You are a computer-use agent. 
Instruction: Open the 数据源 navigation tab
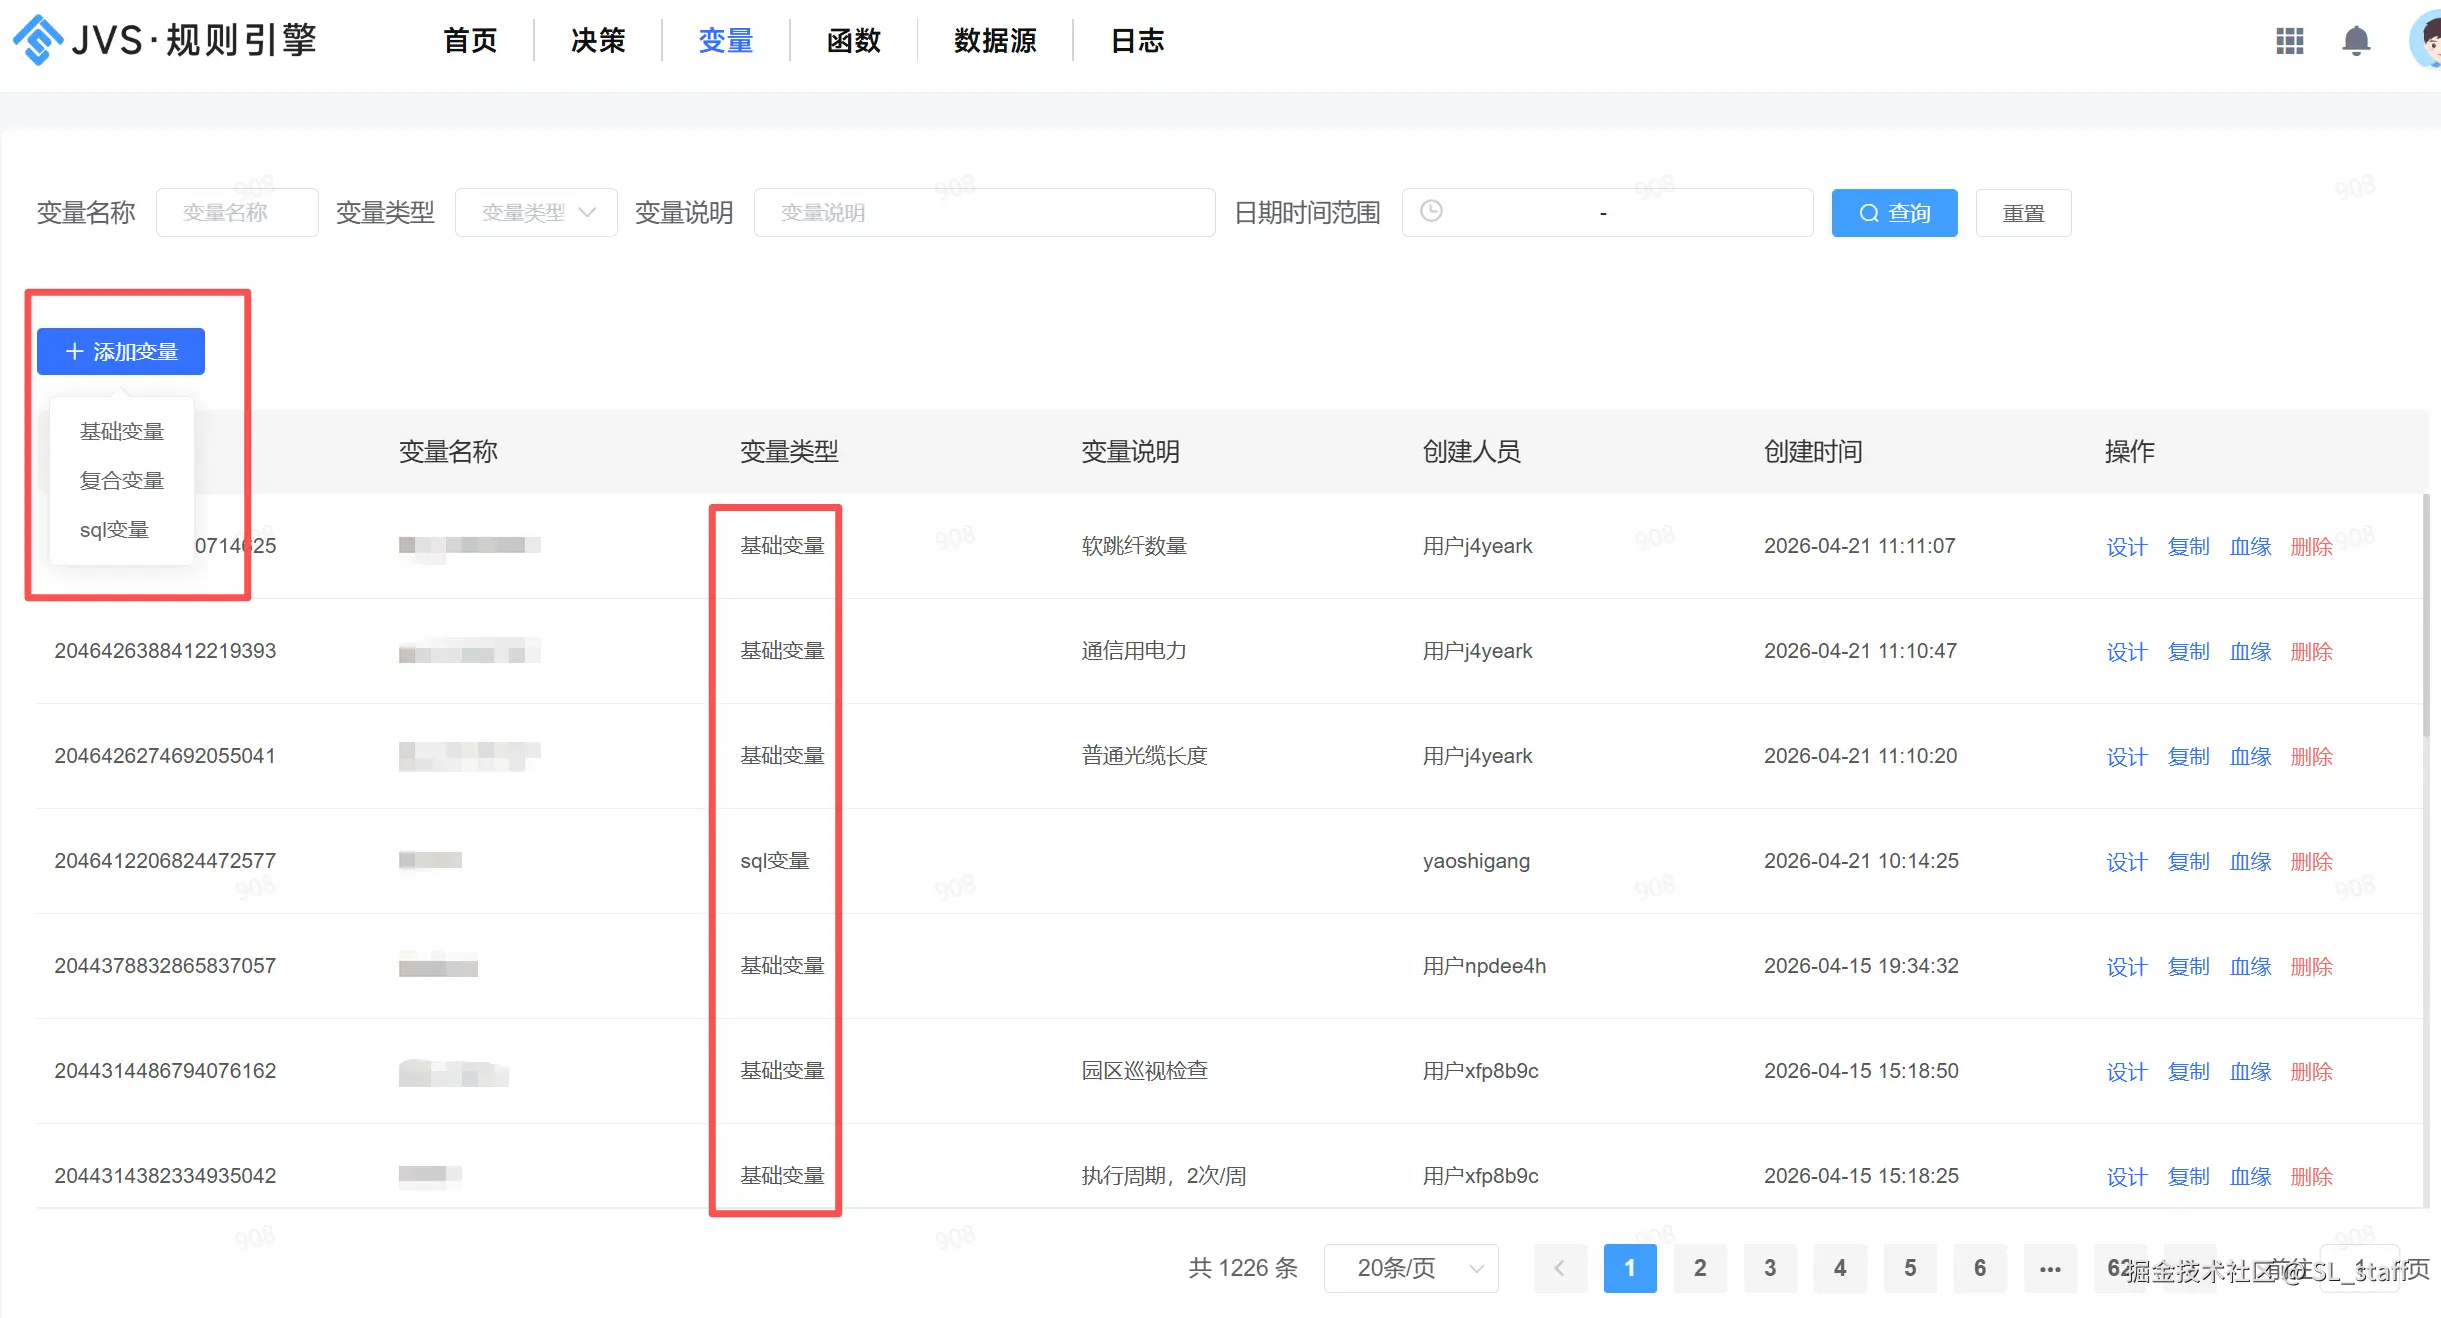coord(994,41)
